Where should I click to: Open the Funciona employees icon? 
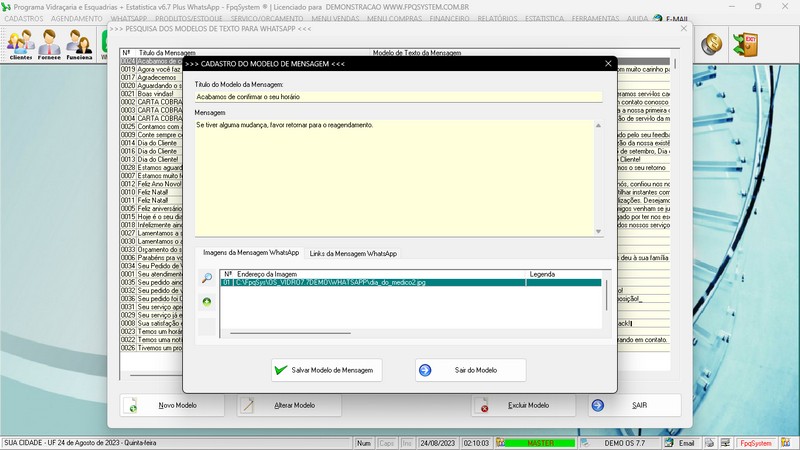79,44
